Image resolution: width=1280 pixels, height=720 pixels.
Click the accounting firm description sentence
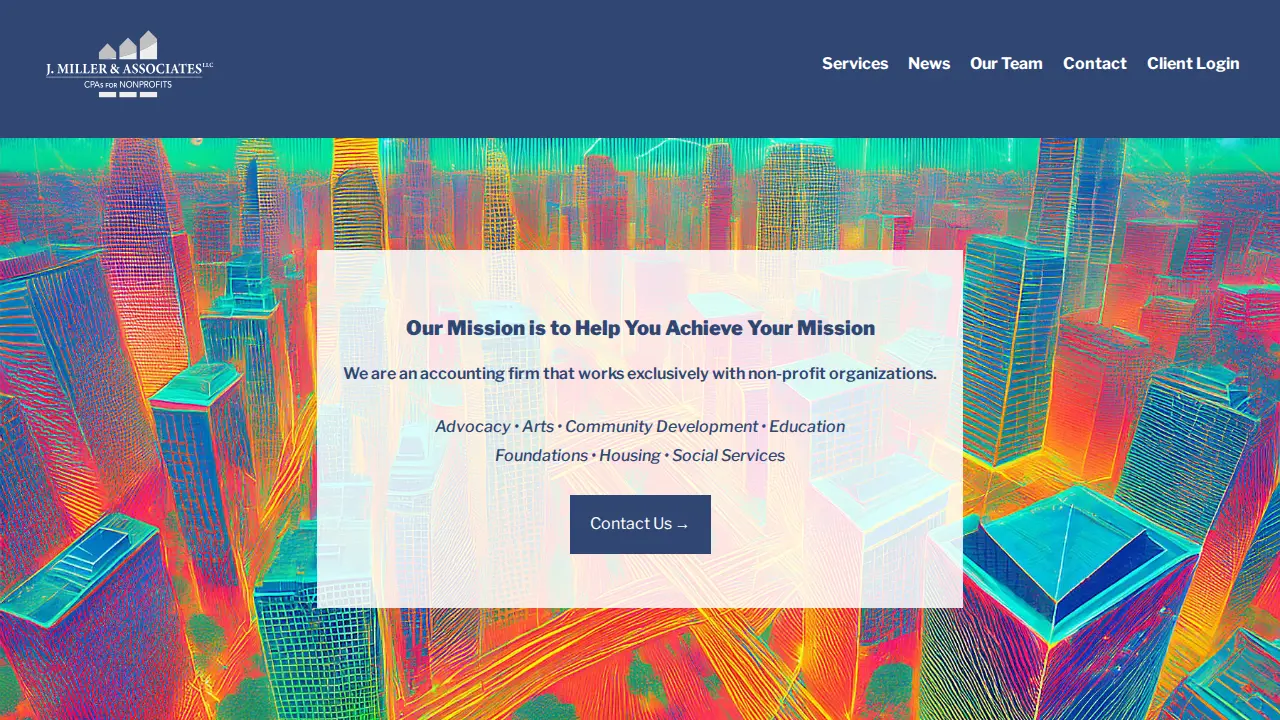point(640,374)
